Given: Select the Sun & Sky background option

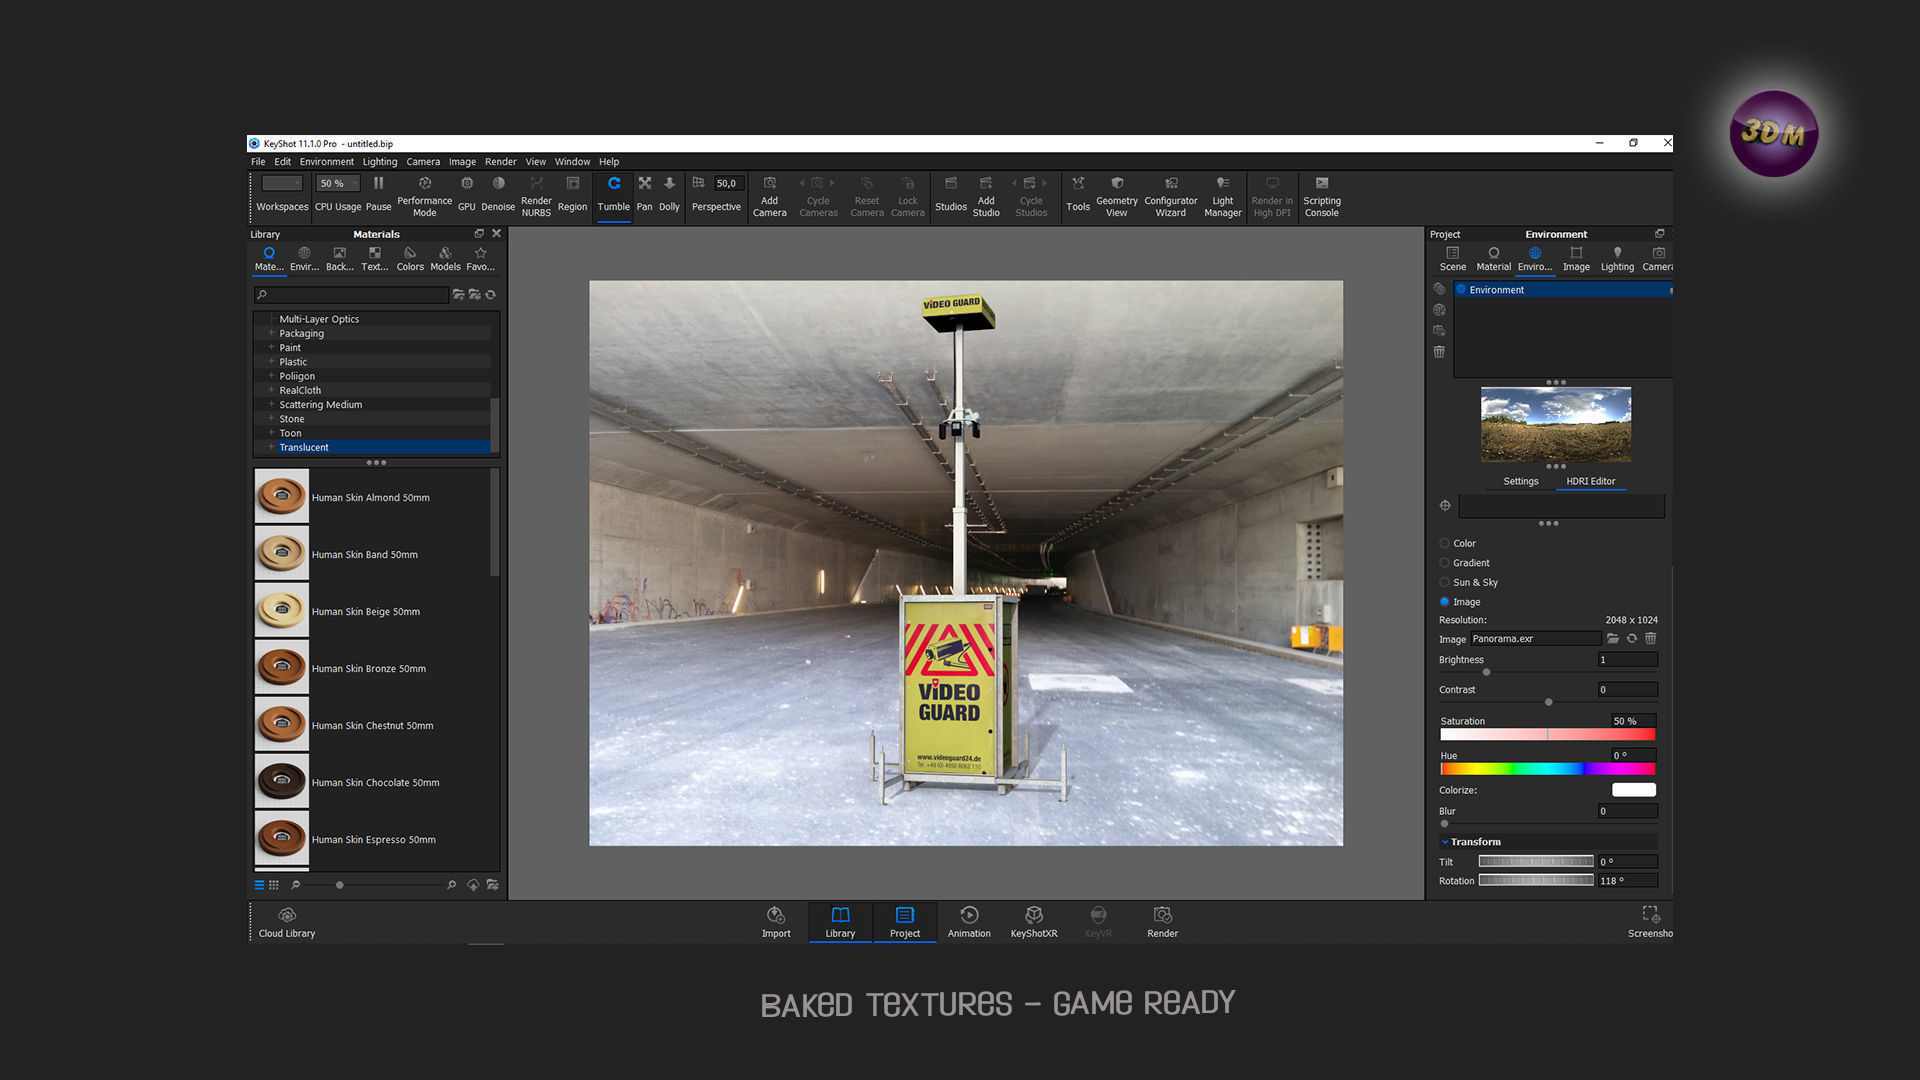Looking at the screenshot, I should [1444, 582].
